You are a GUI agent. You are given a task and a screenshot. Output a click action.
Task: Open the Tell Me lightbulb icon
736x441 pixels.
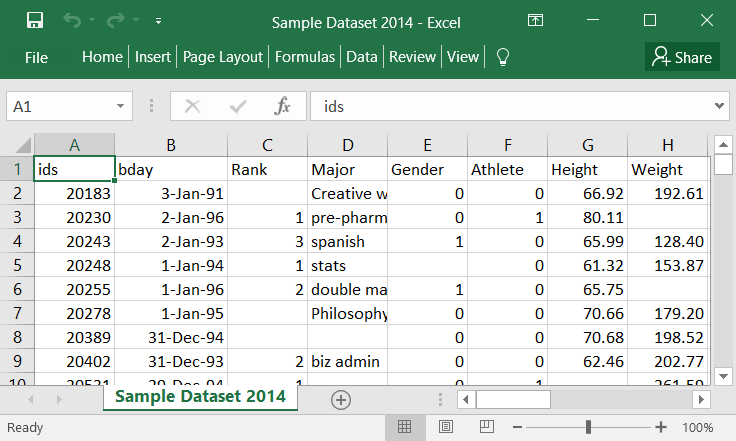(x=503, y=57)
